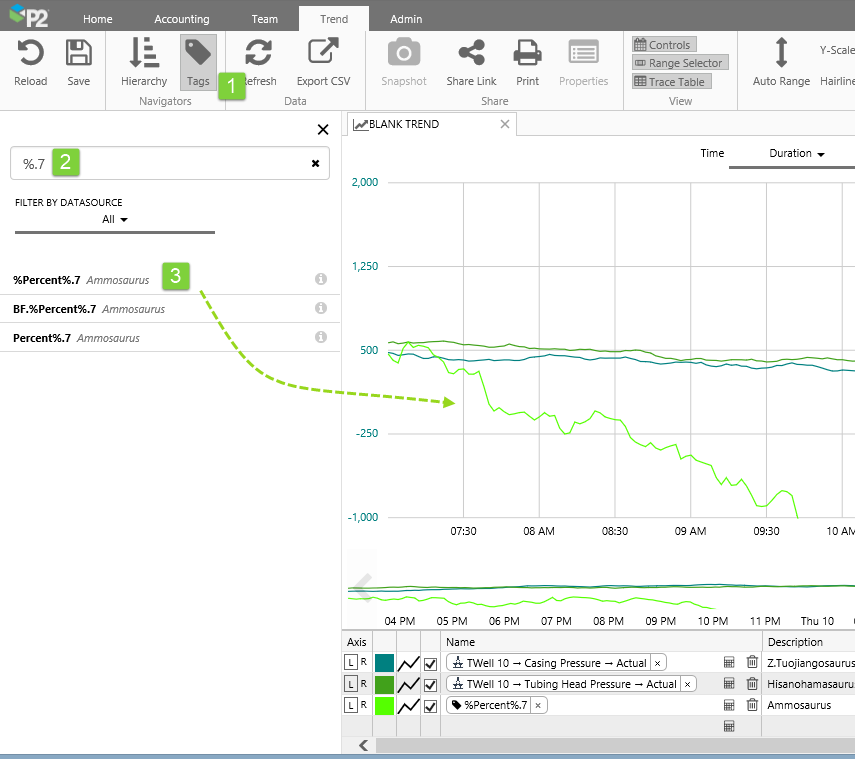Switch to the Accounting tab
The width and height of the screenshot is (855, 759).
click(181, 19)
